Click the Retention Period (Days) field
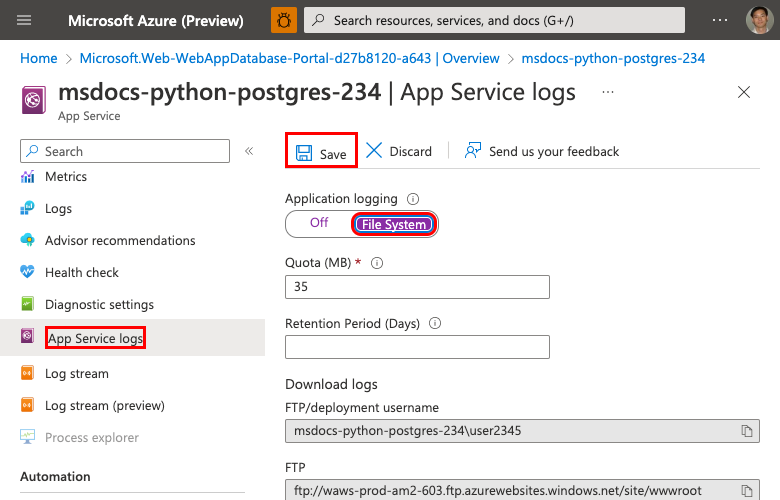The height and width of the screenshot is (500, 780). (417, 347)
